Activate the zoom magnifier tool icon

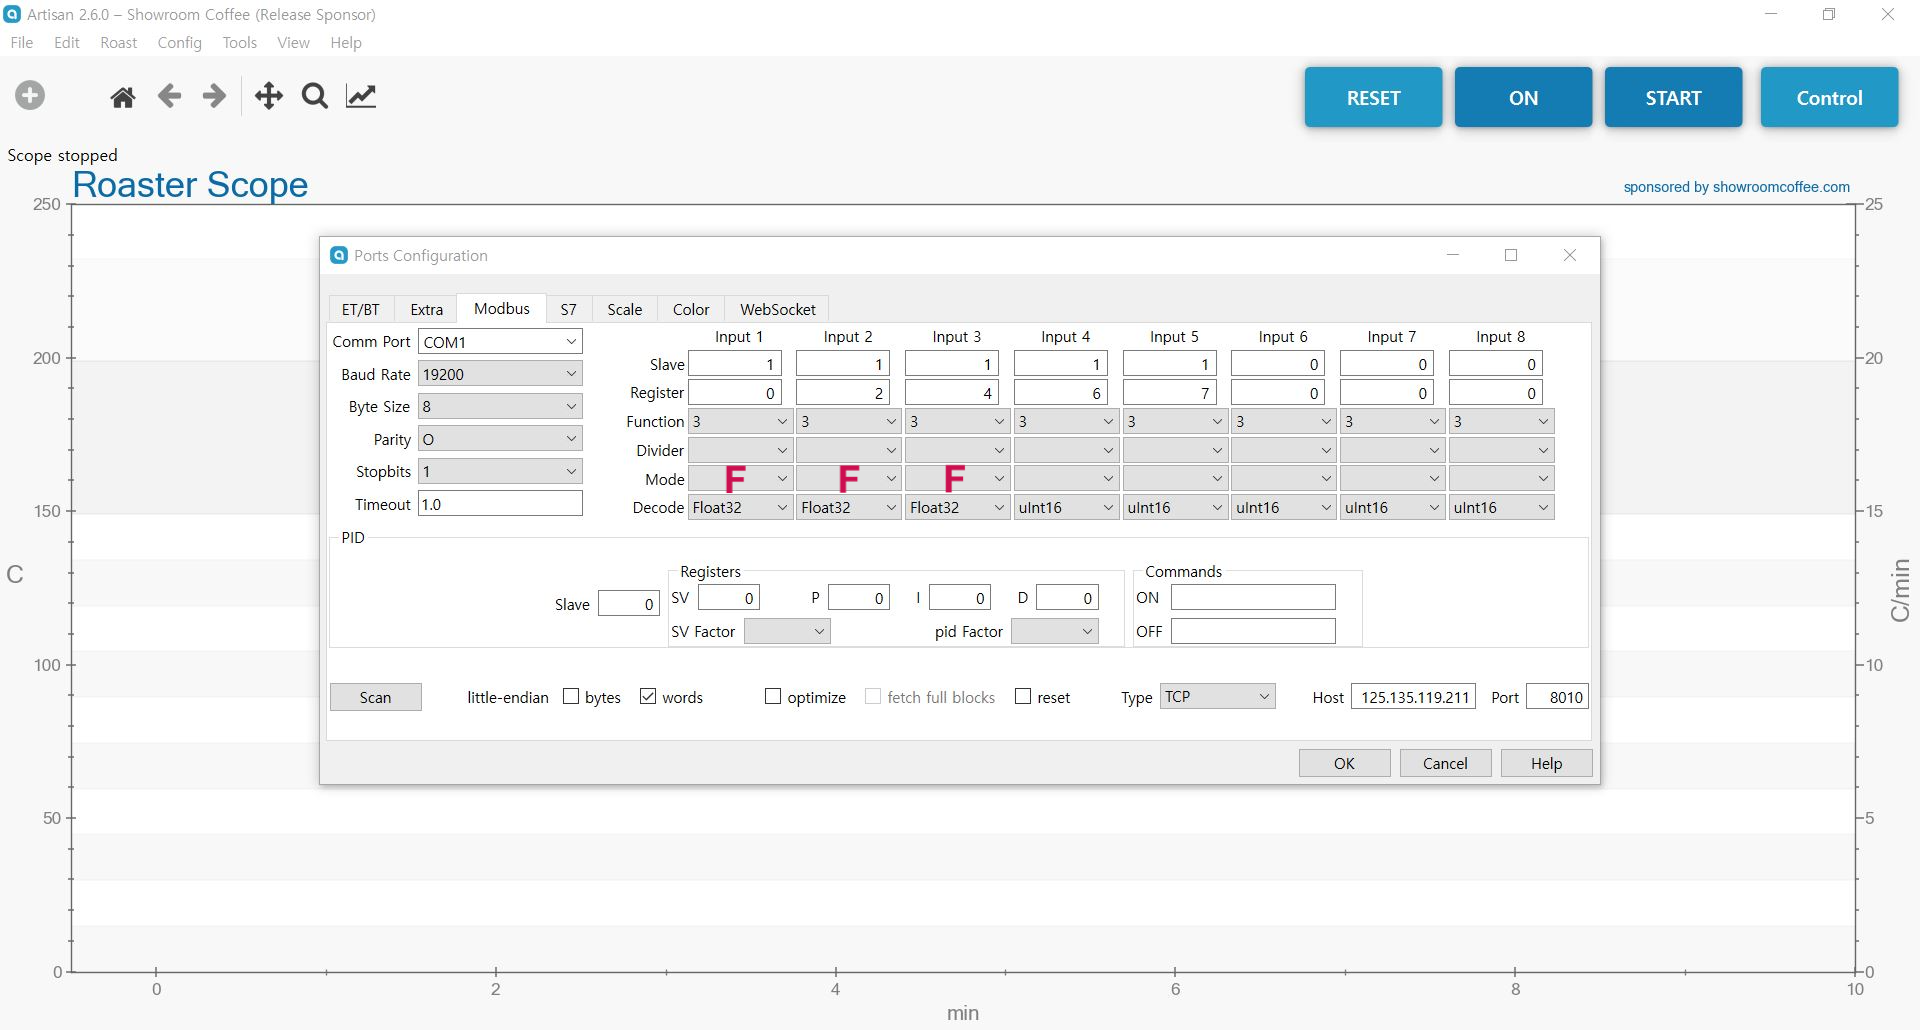[x=314, y=95]
